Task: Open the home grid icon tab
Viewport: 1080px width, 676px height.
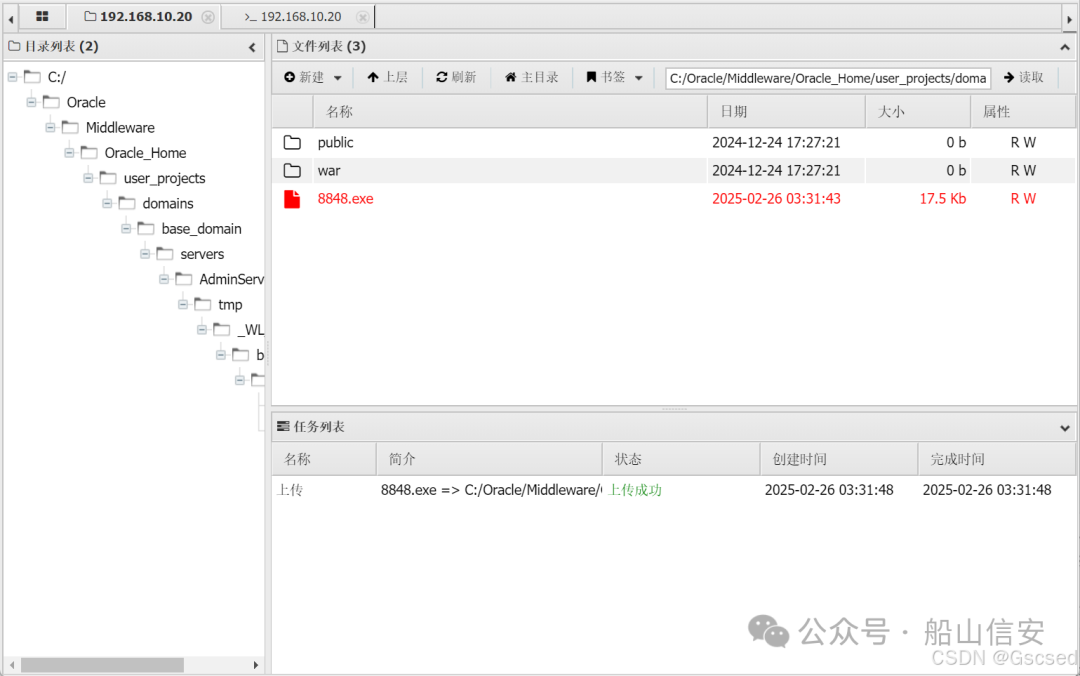Action: [x=42, y=17]
